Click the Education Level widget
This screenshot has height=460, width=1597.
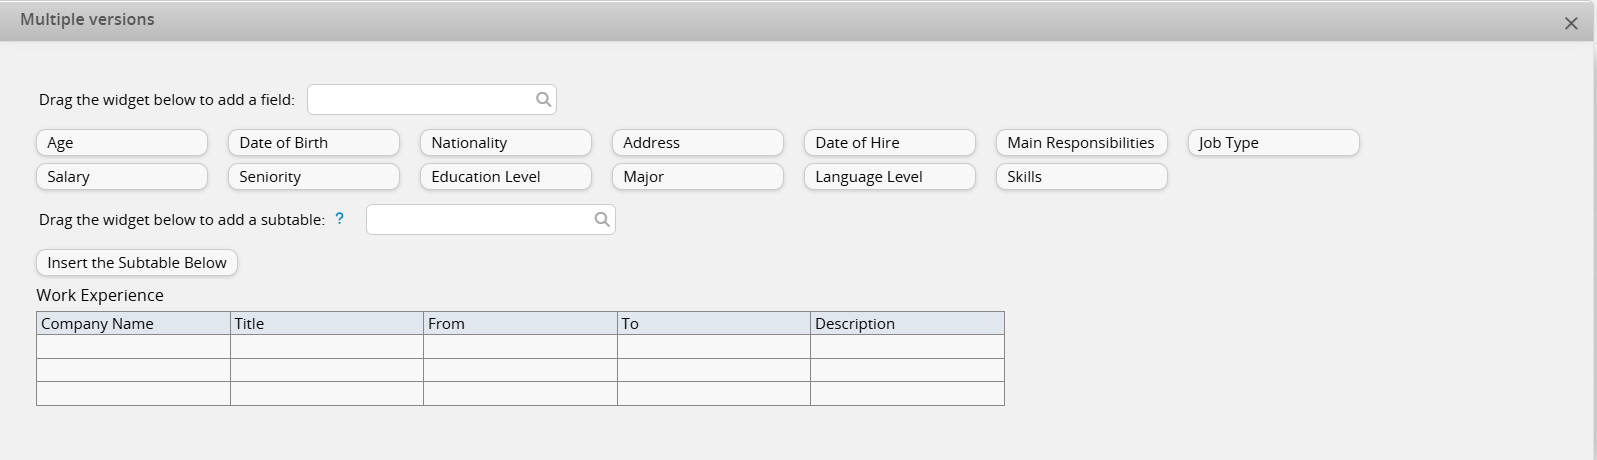click(x=506, y=177)
